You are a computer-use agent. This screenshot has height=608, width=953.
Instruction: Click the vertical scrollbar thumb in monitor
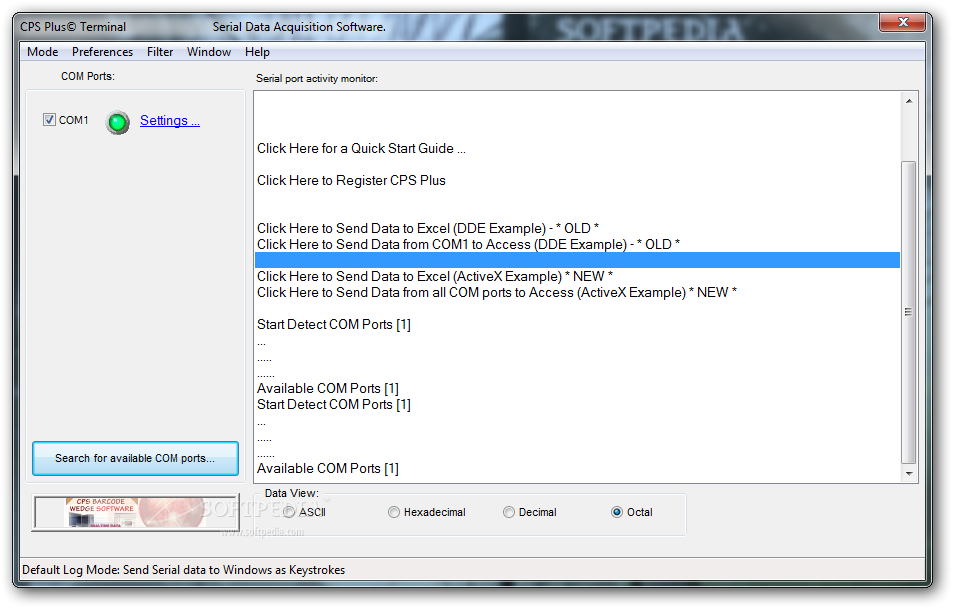pos(909,312)
